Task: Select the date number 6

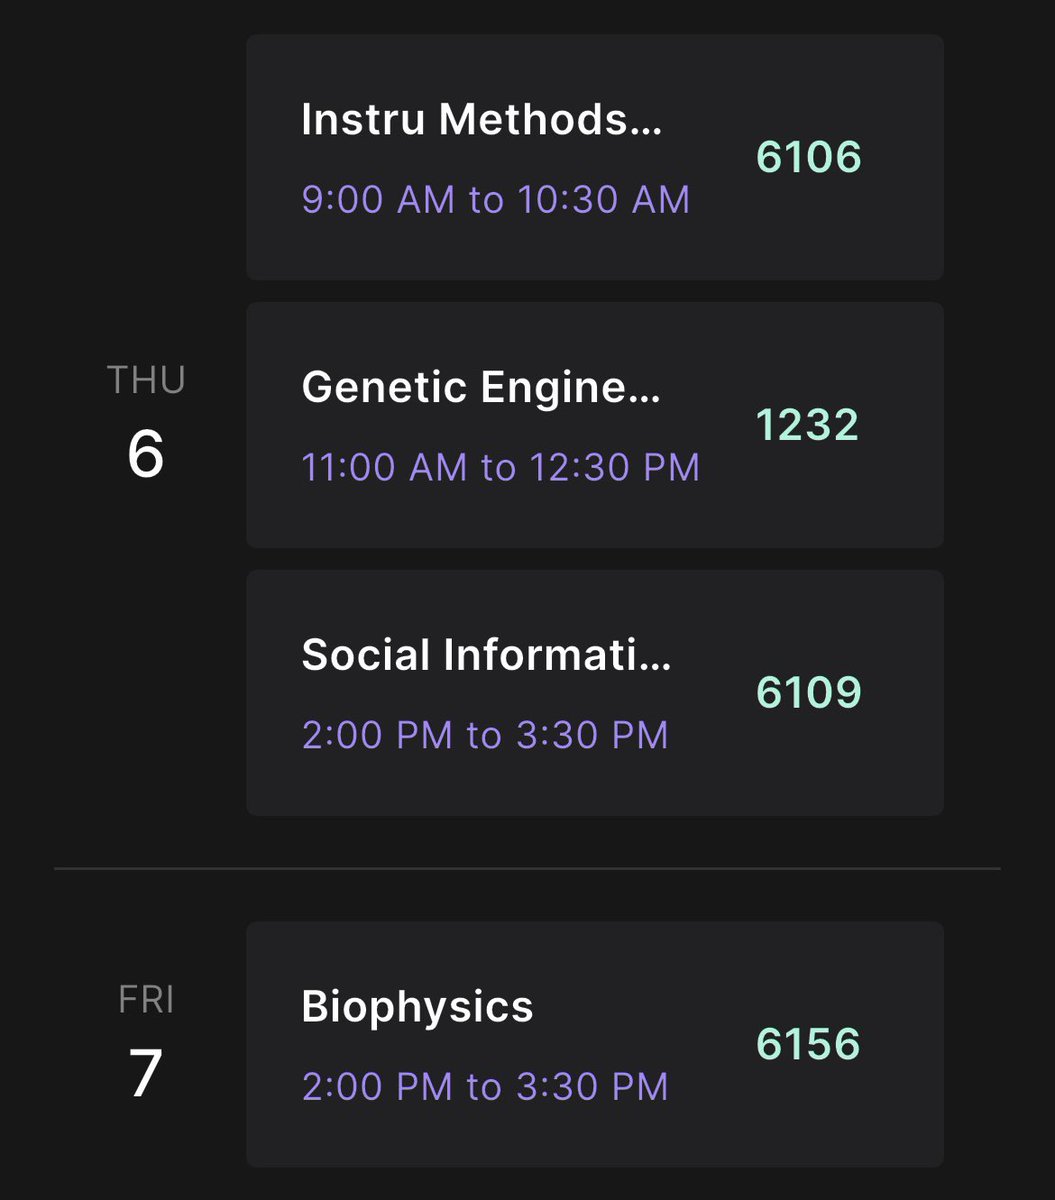Action: (x=146, y=454)
